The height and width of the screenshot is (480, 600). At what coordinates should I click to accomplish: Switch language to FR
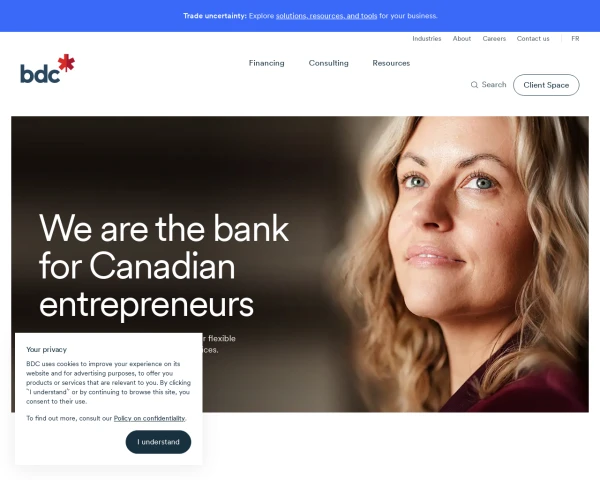[575, 39]
